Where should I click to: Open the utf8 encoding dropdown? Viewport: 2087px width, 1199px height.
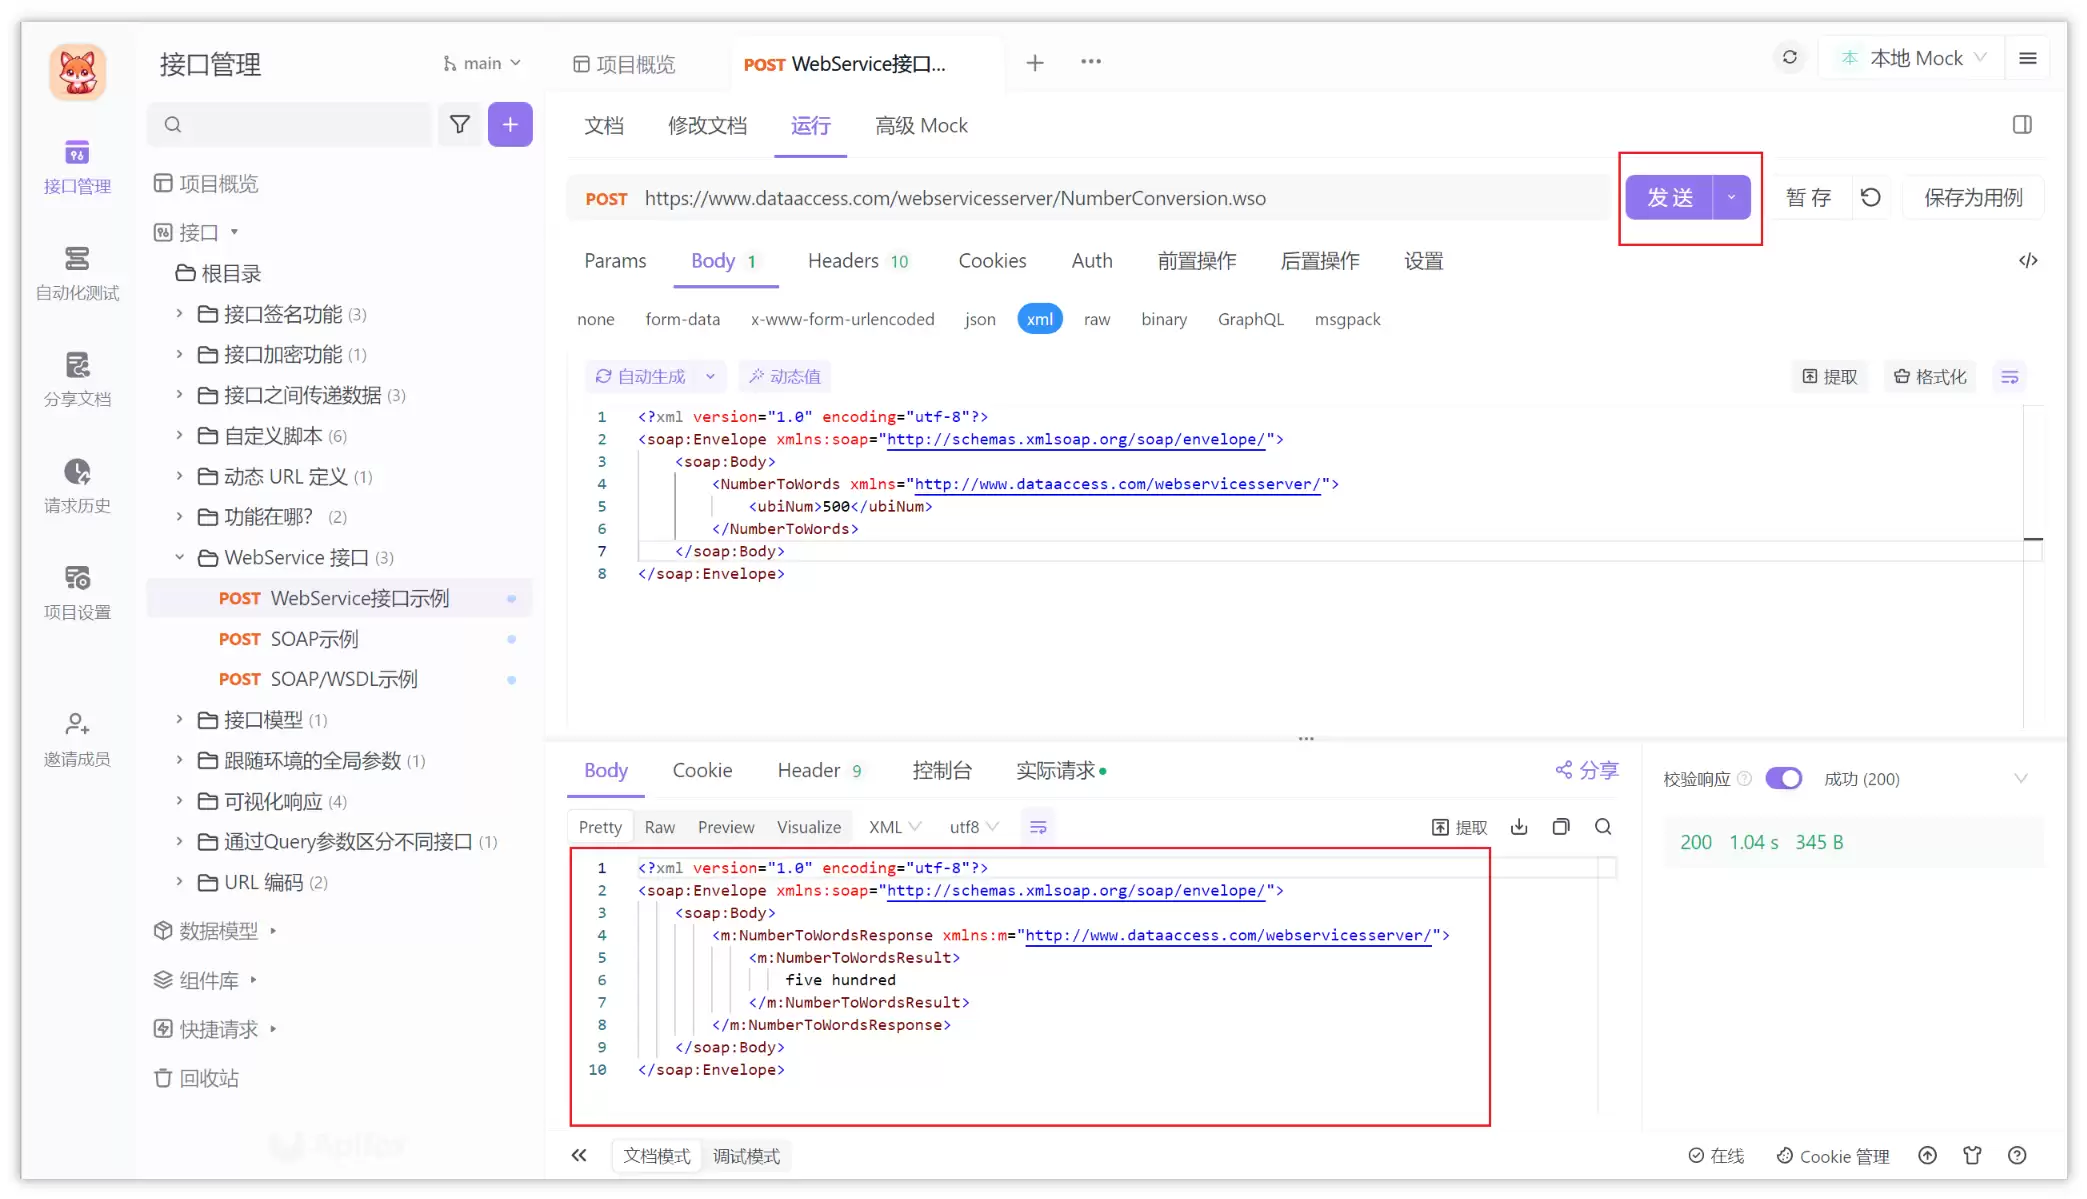click(974, 827)
